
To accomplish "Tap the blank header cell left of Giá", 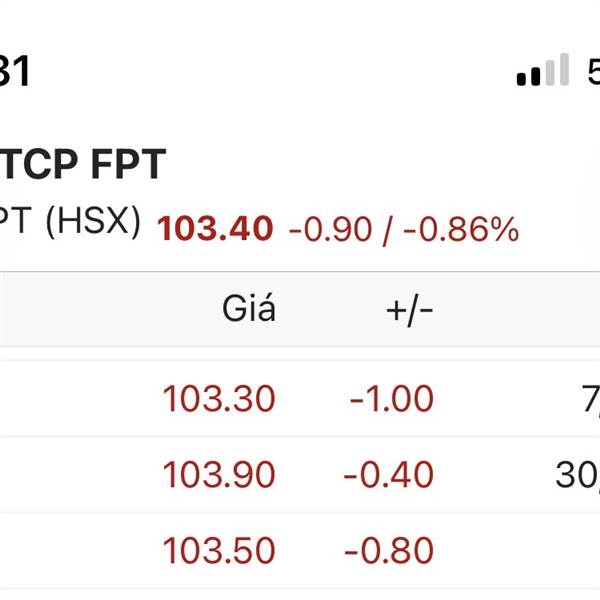I will click(x=80, y=310).
